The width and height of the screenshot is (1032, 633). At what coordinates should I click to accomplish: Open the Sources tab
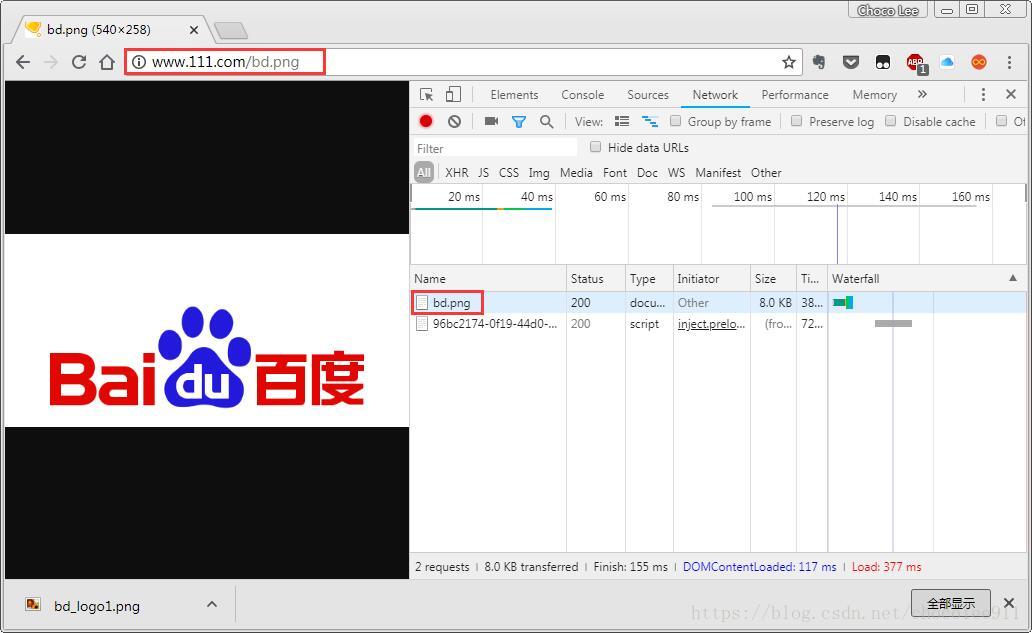648,95
